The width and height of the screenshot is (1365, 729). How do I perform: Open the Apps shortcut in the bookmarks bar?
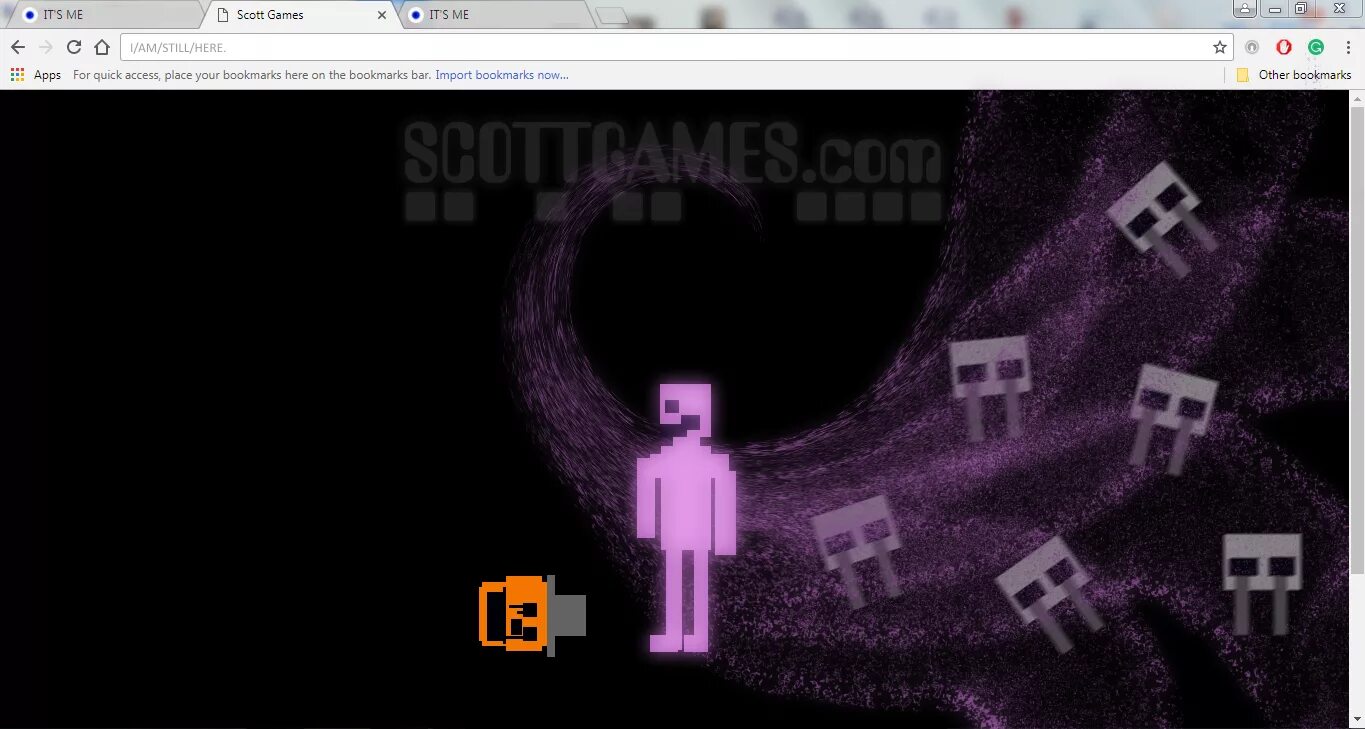pos(36,75)
